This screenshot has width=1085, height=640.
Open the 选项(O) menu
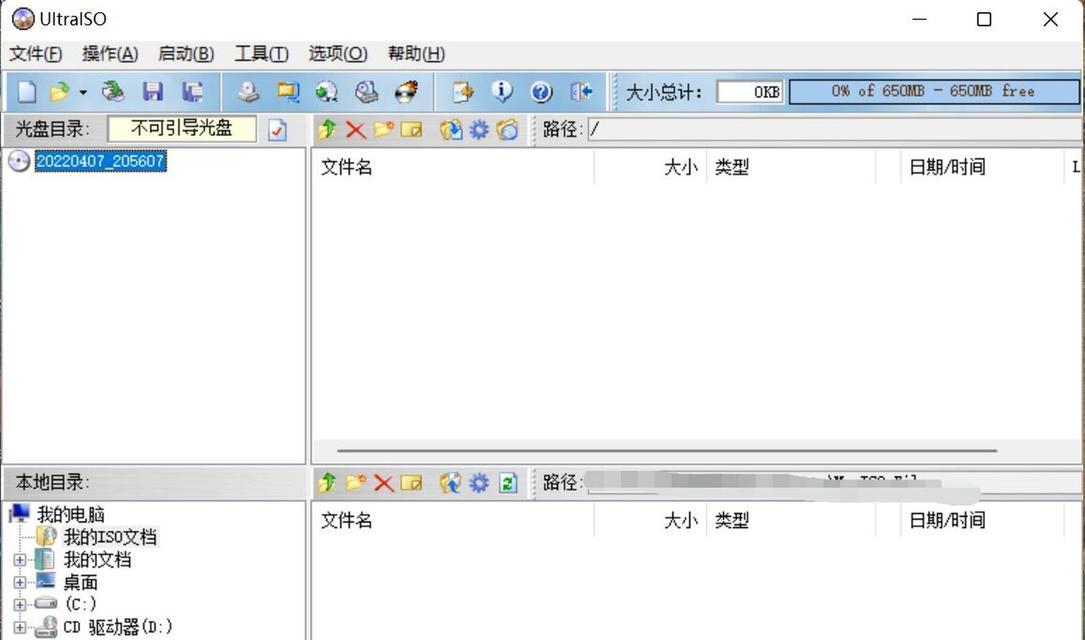coord(338,54)
